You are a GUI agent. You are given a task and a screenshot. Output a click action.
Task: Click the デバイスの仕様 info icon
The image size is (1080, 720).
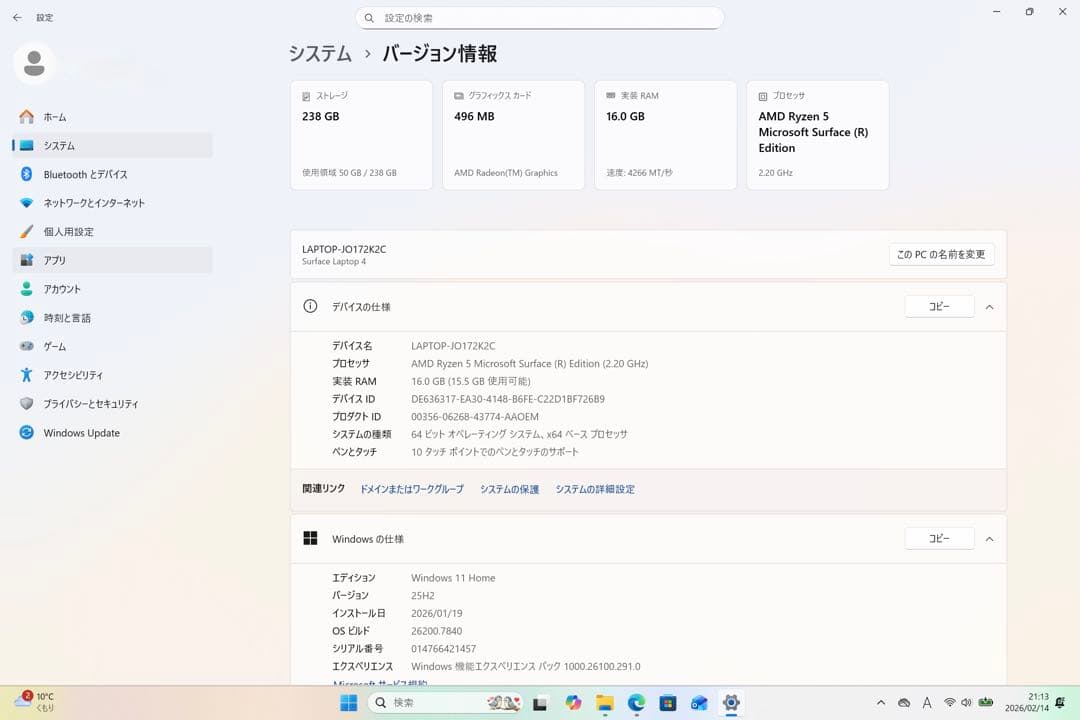click(x=311, y=307)
